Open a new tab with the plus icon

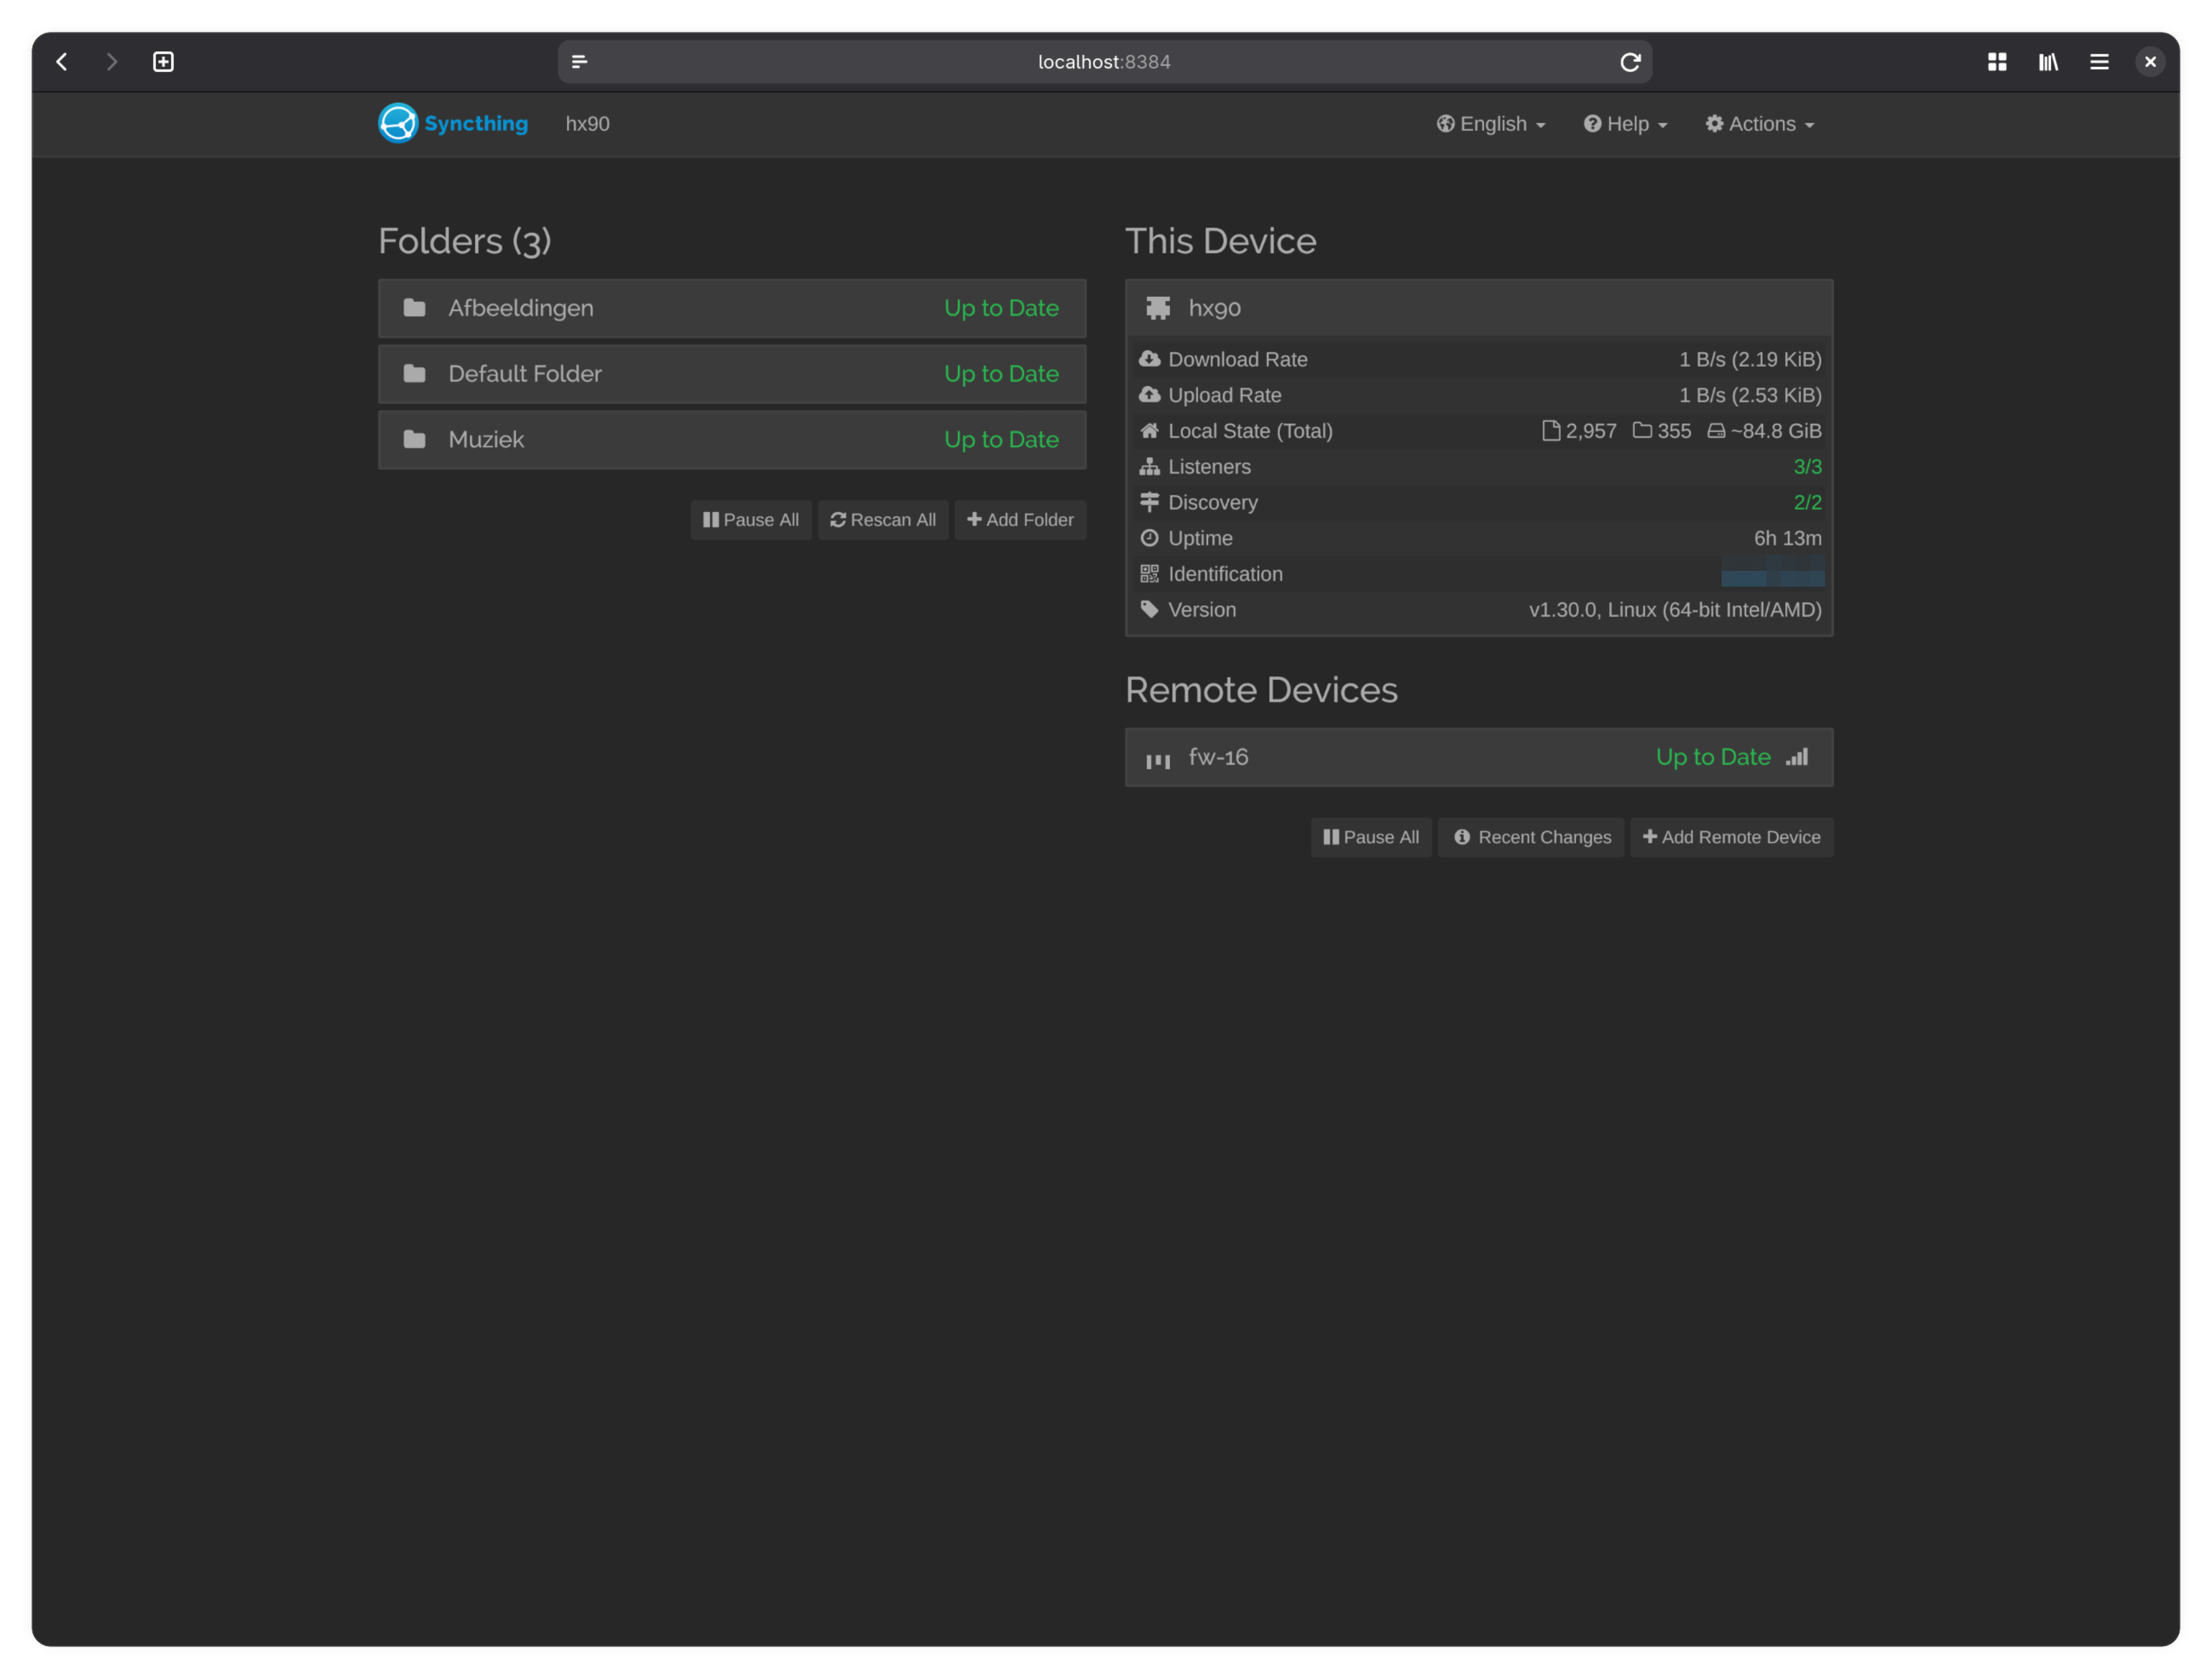(163, 62)
